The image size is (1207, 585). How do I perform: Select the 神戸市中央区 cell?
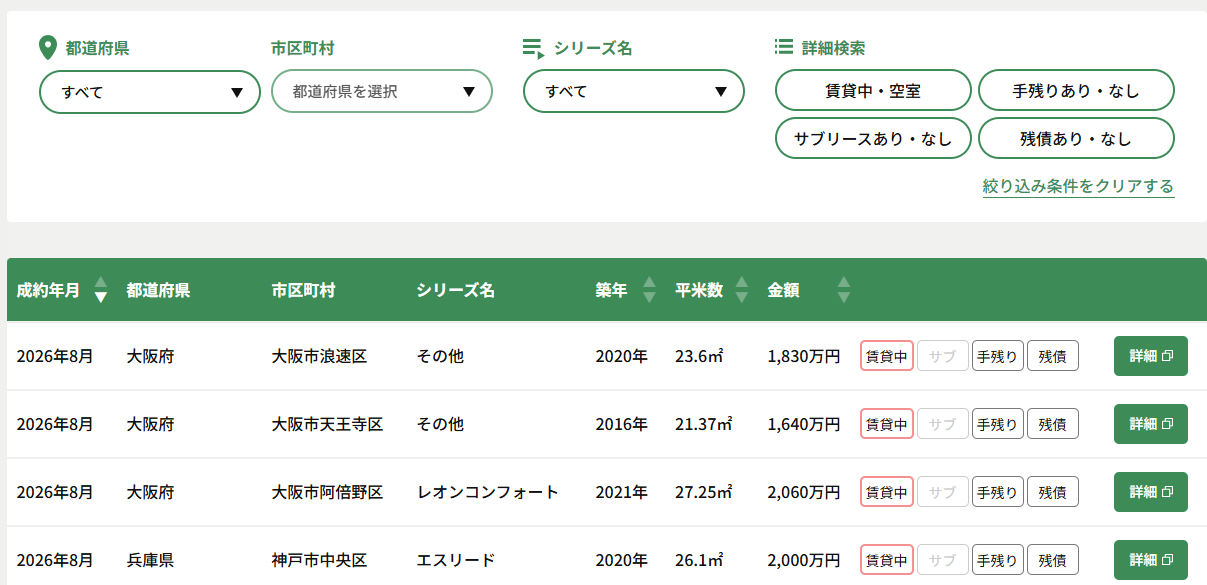[x=319, y=560]
